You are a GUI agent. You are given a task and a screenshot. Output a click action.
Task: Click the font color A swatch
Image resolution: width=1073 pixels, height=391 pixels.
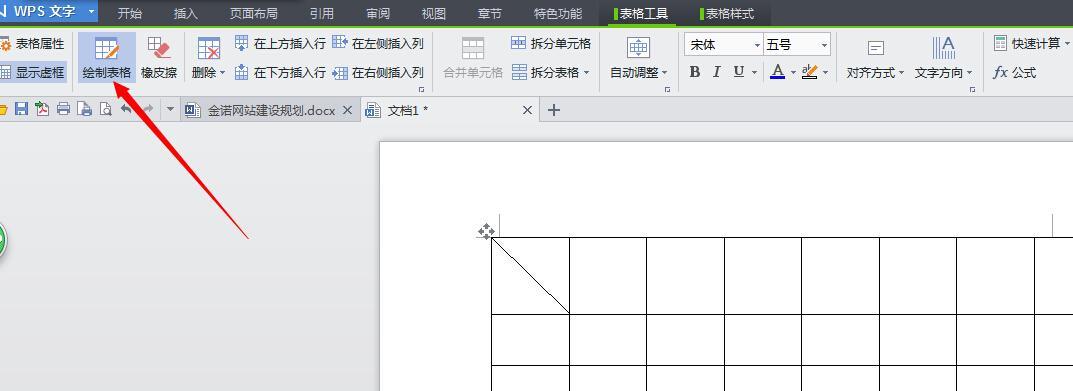[777, 72]
